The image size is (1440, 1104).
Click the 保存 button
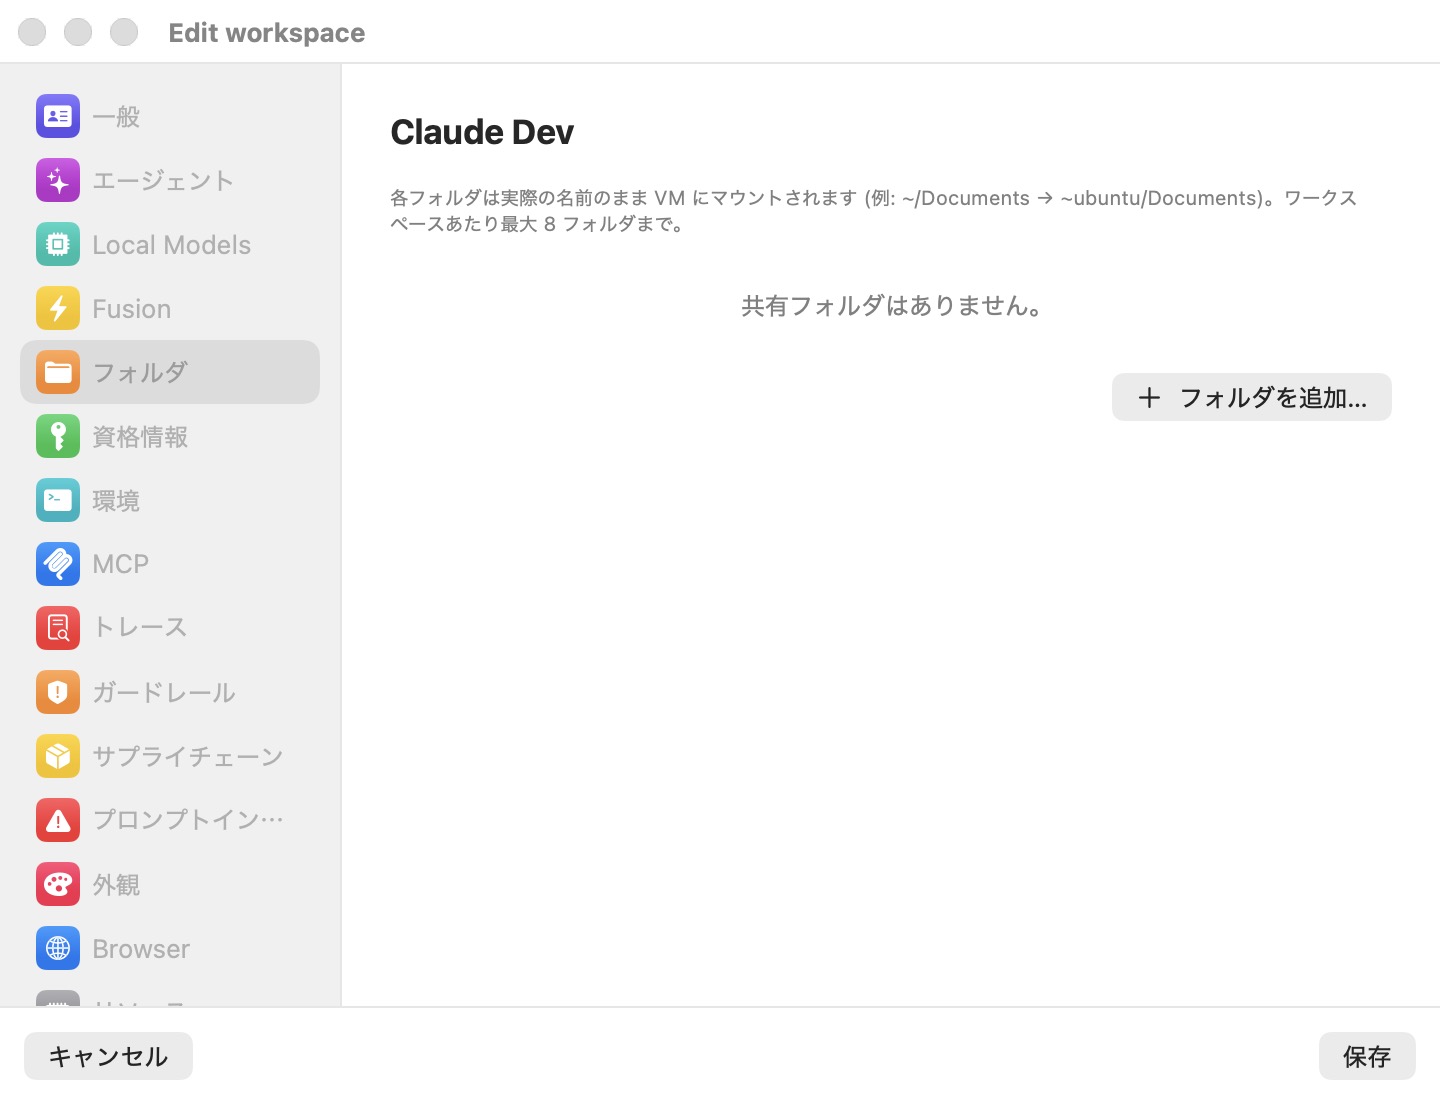point(1367,1056)
